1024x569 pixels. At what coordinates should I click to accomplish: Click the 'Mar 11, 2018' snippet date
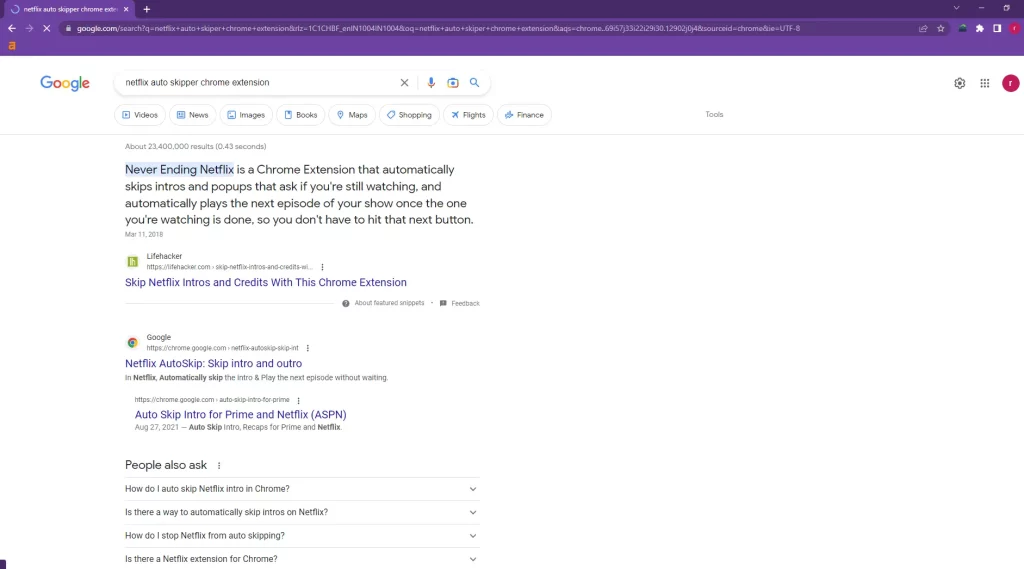pyautogui.click(x=144, y=234)
